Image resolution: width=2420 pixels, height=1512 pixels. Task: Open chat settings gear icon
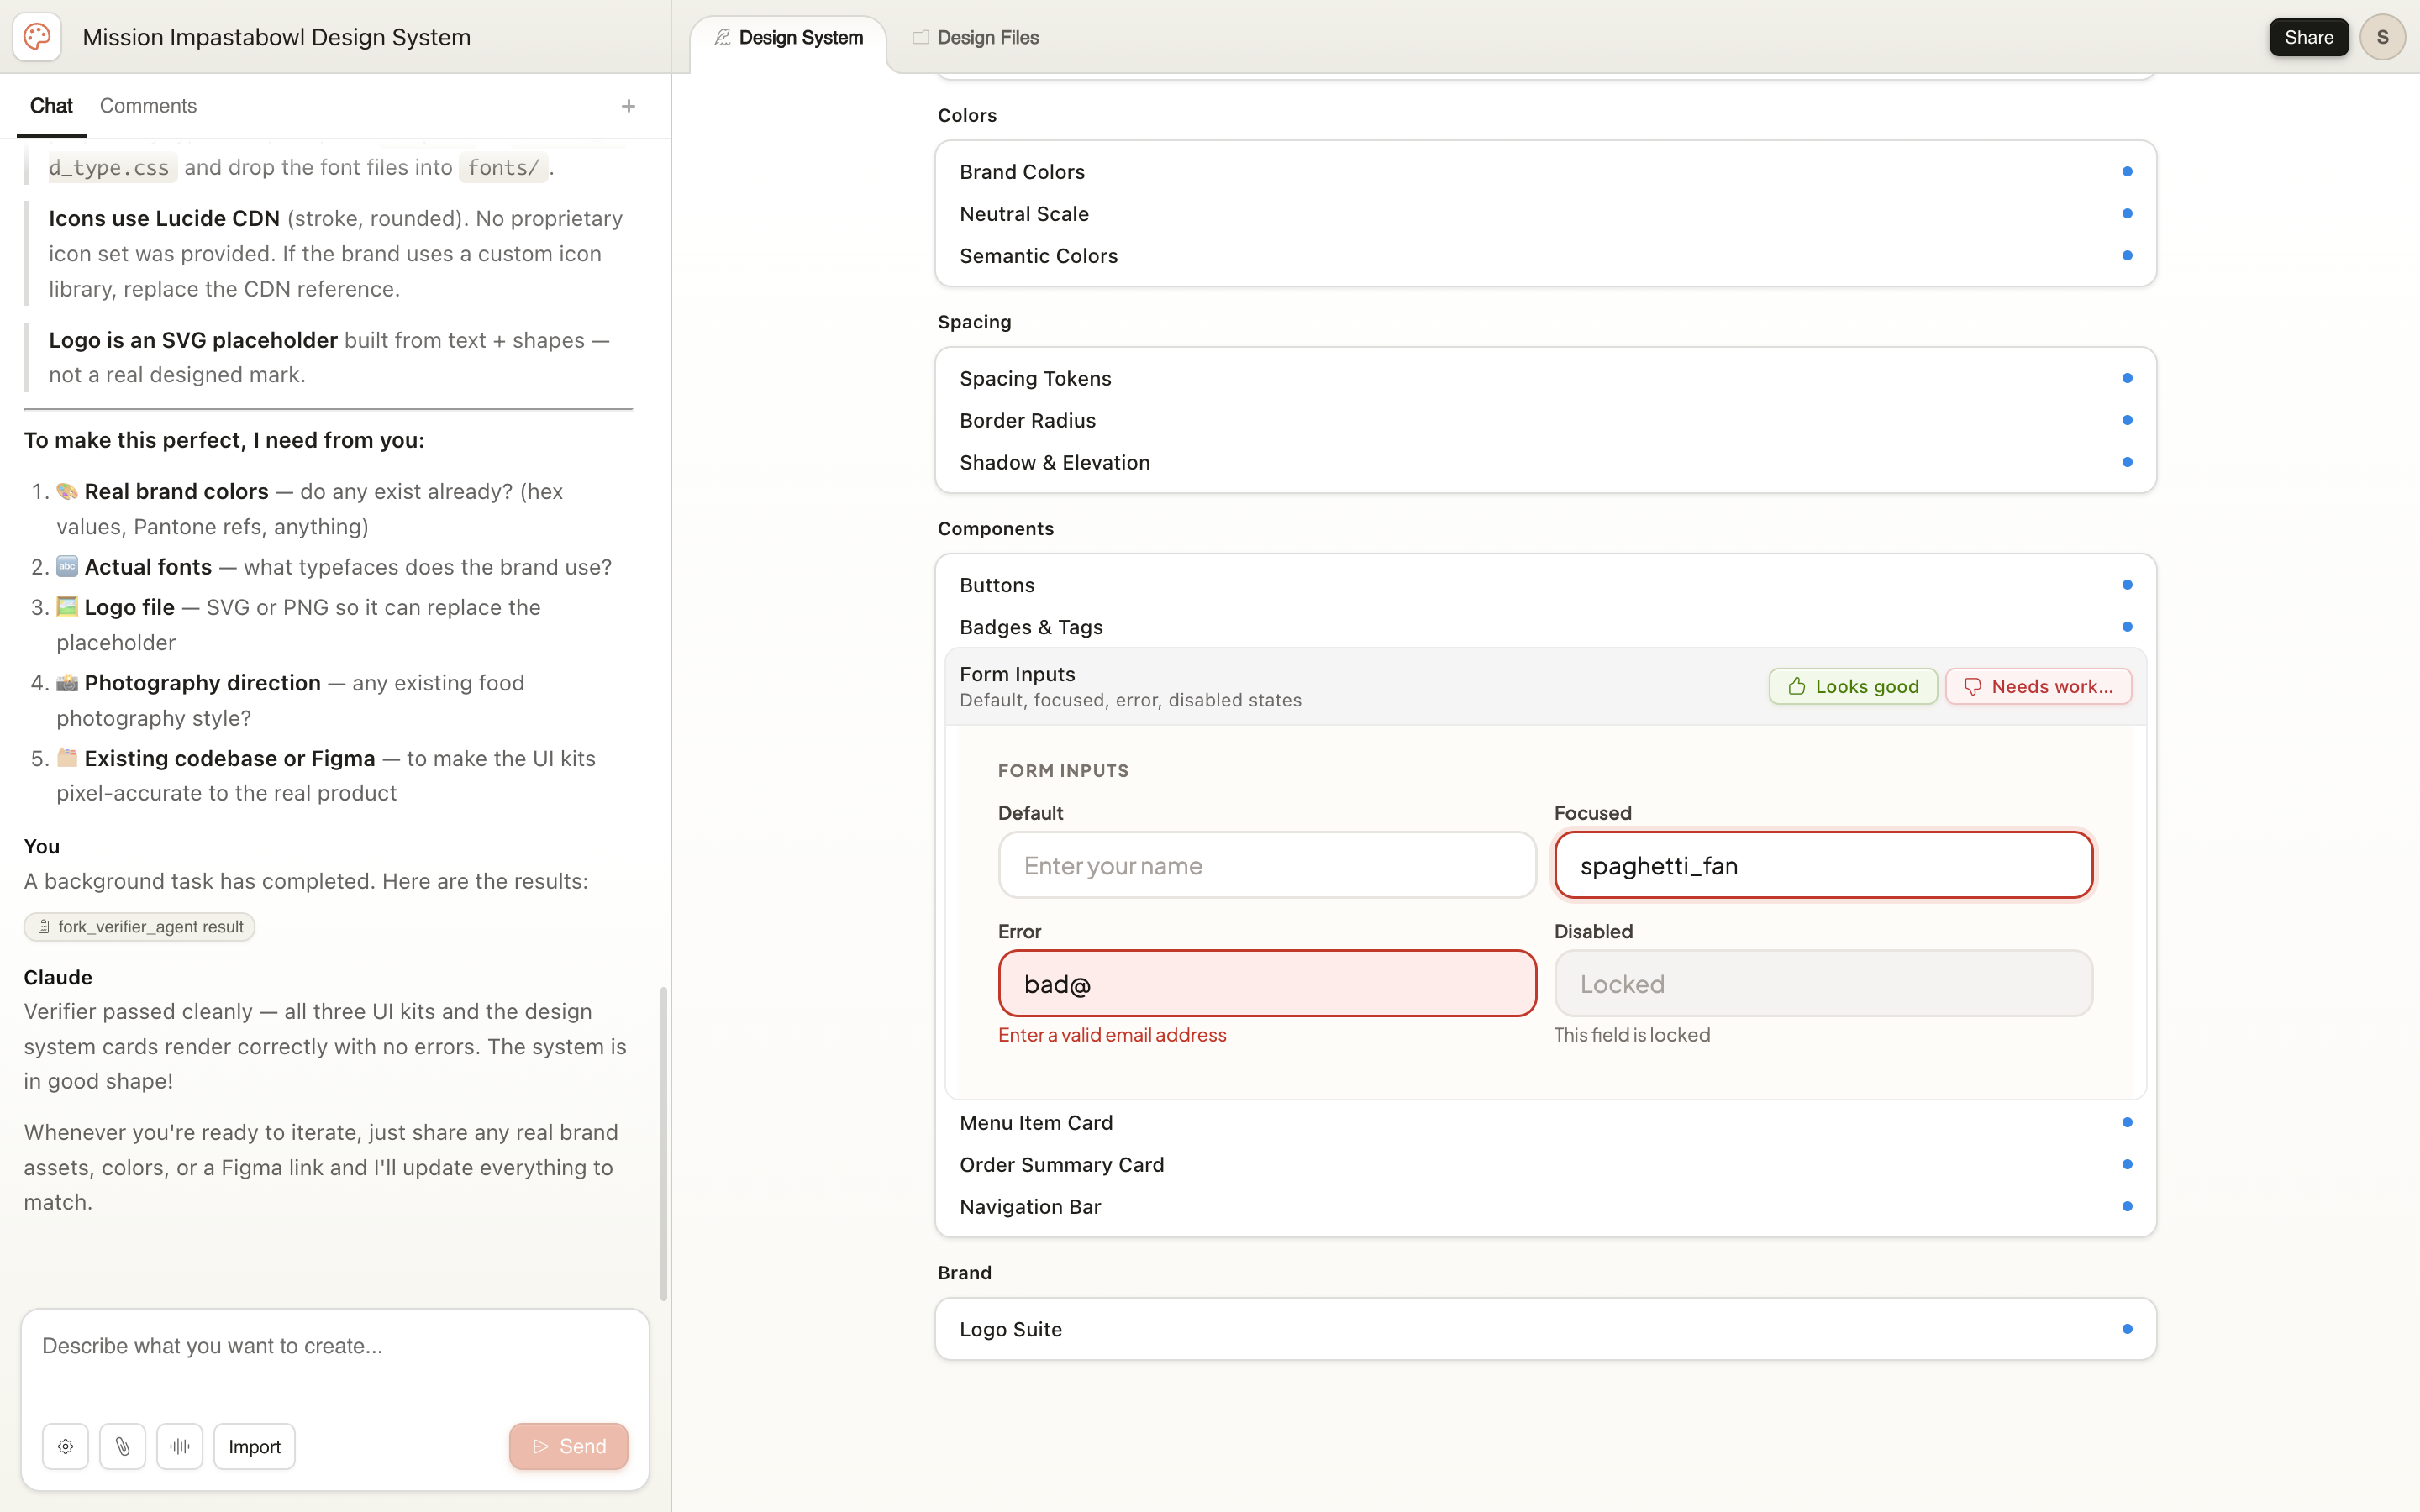[66, 1446]
